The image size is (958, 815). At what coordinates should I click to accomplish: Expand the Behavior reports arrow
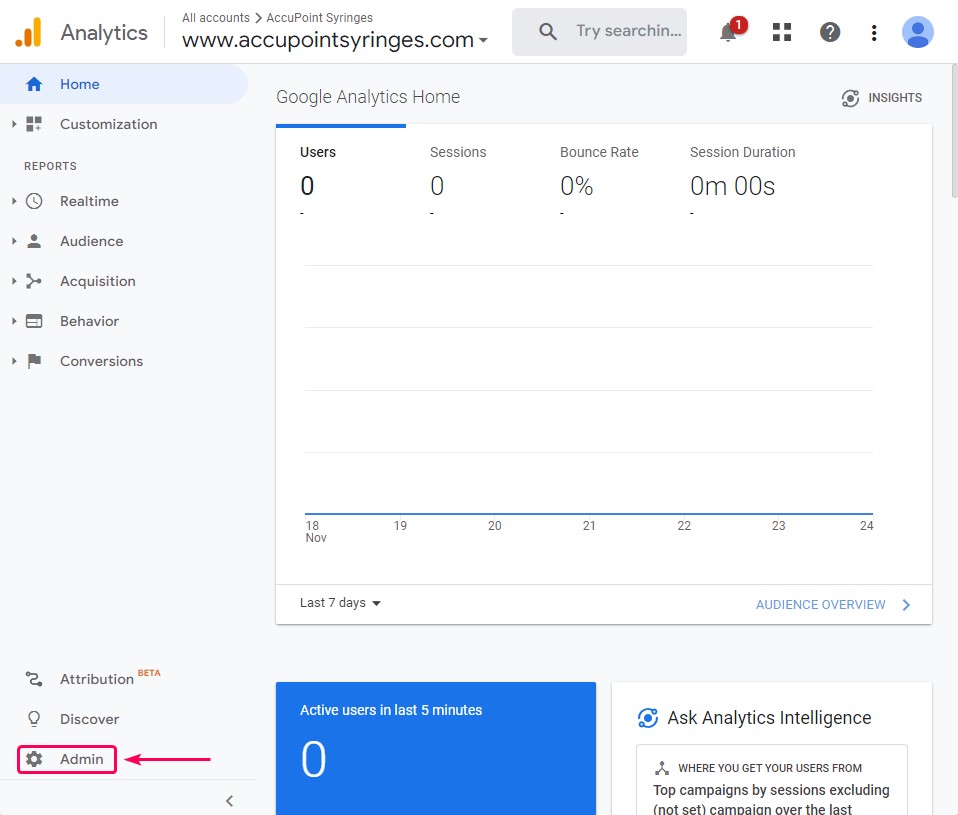point(13,321)
